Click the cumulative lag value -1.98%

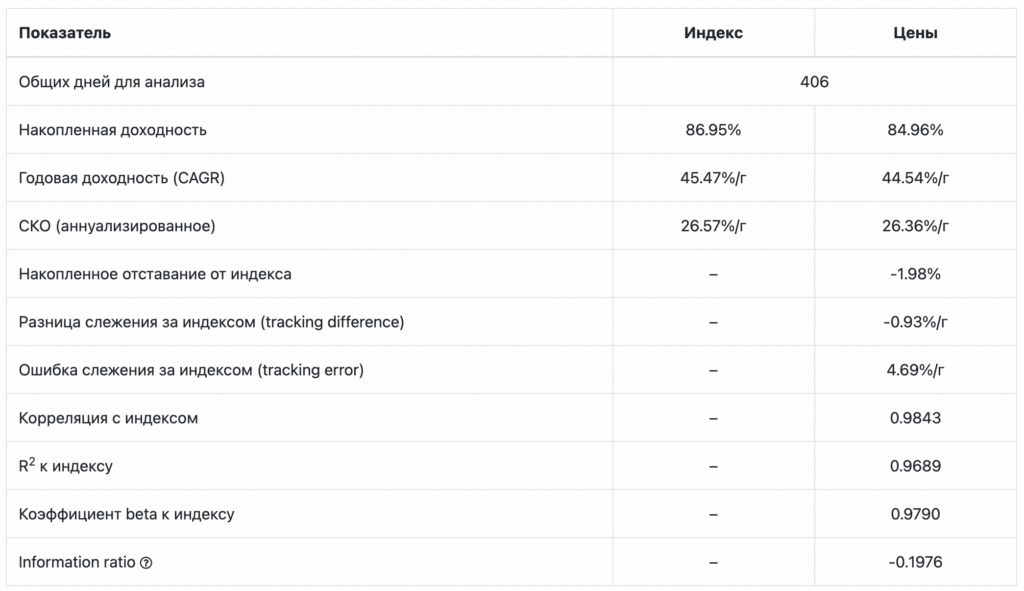pos(915,274)
